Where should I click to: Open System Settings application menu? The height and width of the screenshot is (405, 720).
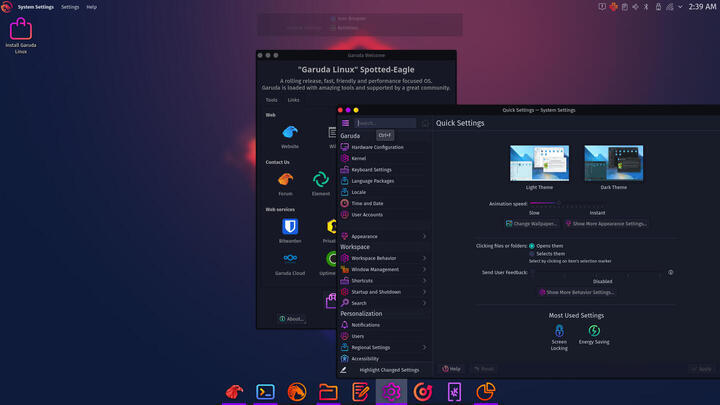(x=35, y=7)
